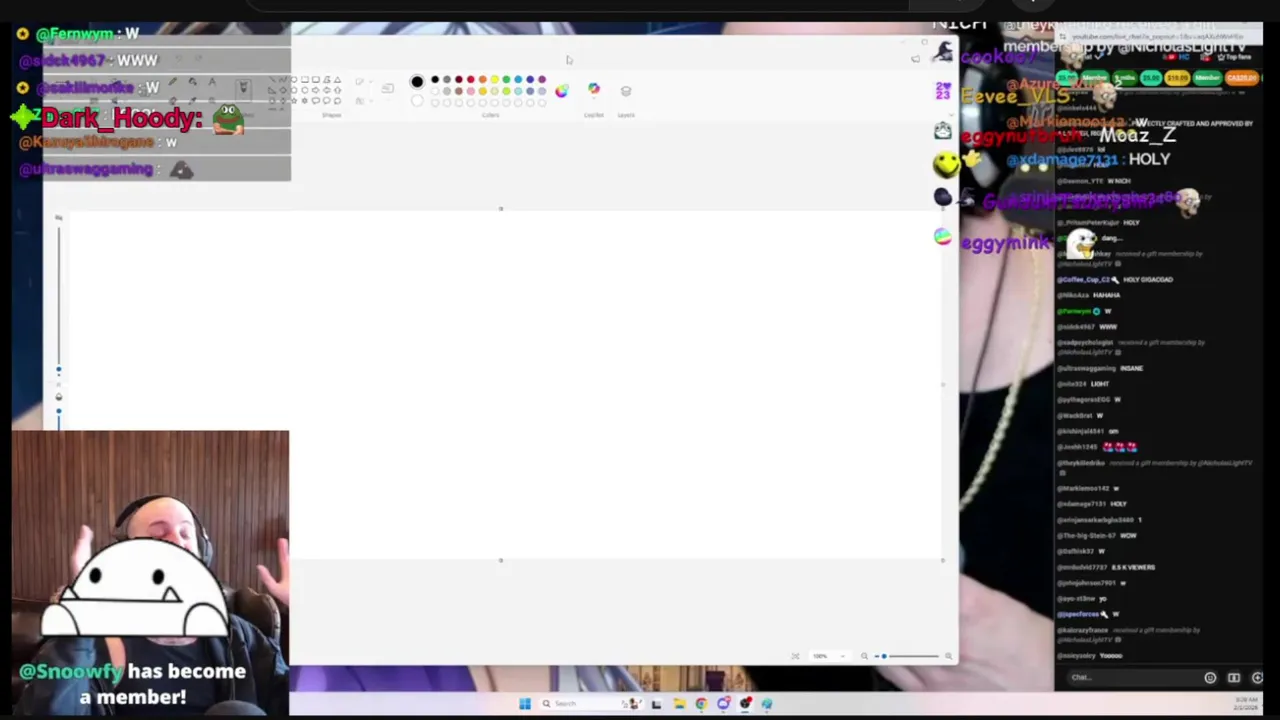The width and height of the screenshot is (1280, 720).
Task: Pick the gray color swatch in top palette row
Action: point(447,79)
